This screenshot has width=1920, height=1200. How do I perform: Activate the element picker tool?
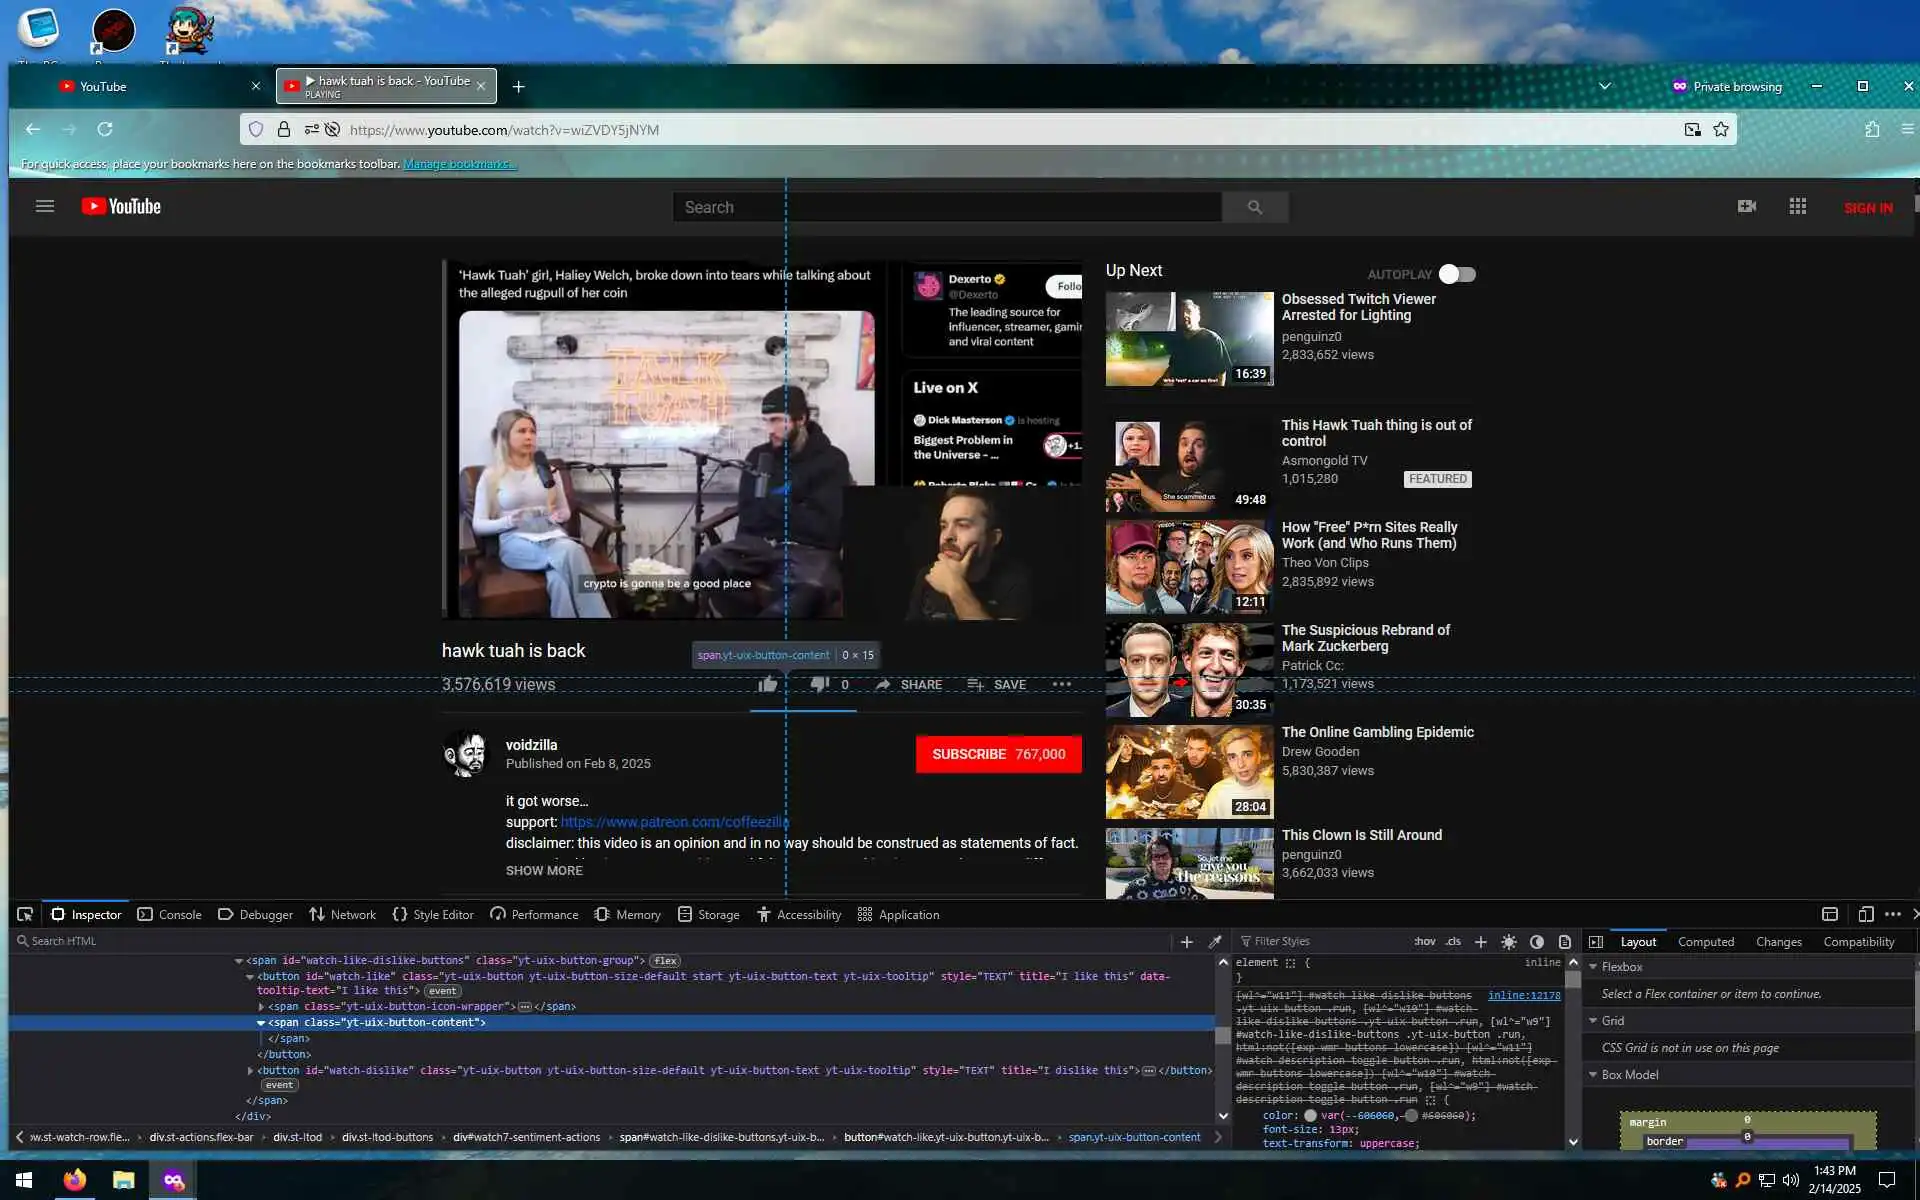[25, 914]
